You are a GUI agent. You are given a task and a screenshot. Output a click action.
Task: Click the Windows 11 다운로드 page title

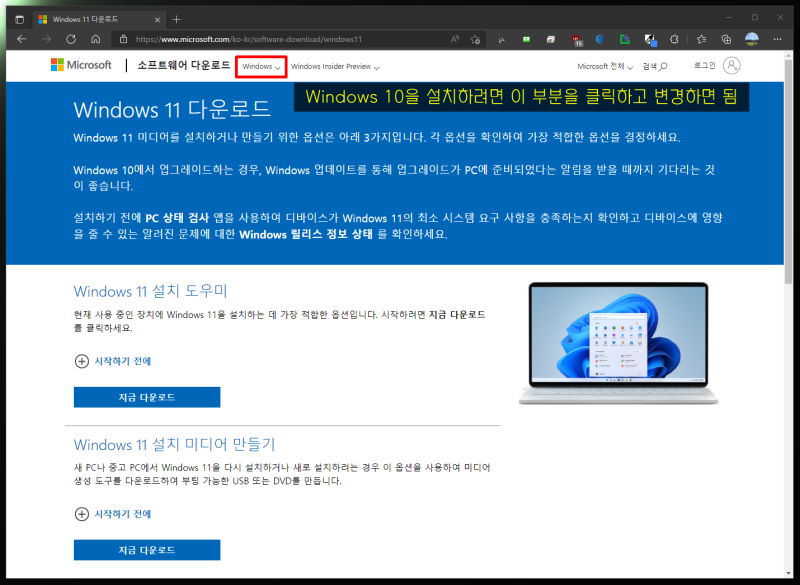tap(172, 110)
